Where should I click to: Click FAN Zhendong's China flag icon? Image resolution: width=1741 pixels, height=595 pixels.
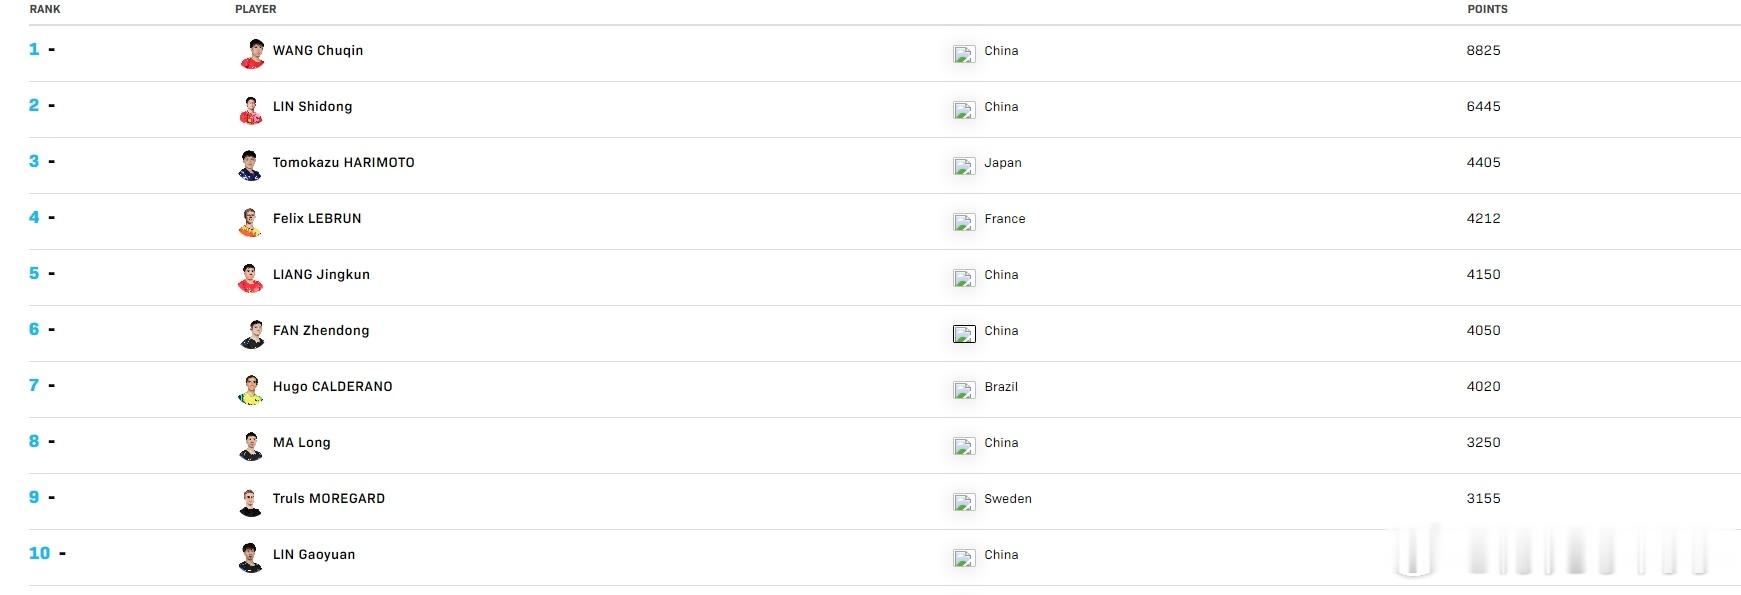click(x=964, y=334)
